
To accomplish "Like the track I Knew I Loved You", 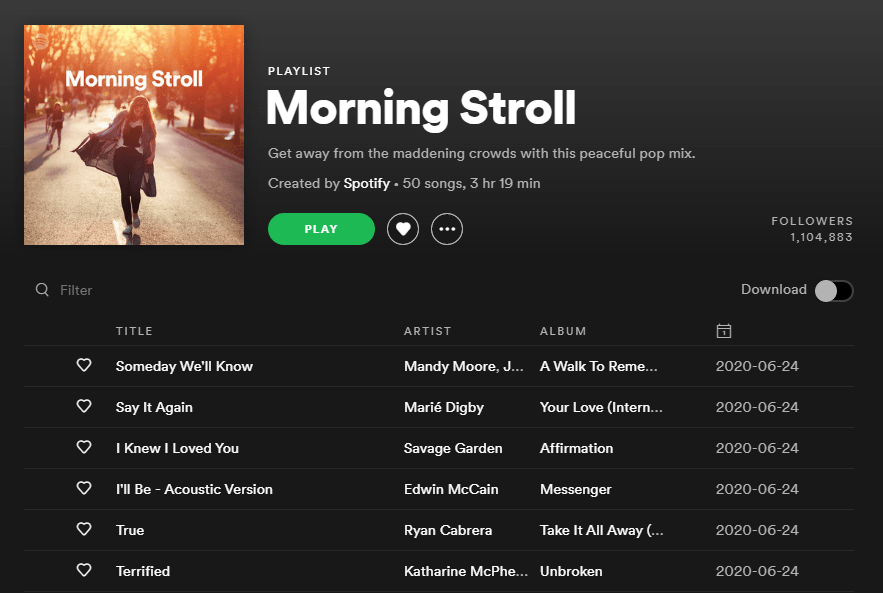I will tap(84, 448).
